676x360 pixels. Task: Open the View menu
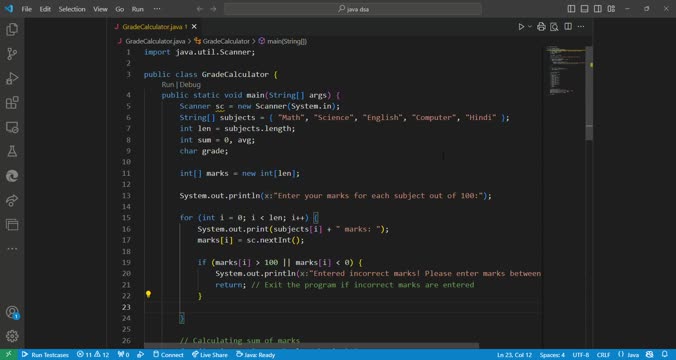coord(100,9)
